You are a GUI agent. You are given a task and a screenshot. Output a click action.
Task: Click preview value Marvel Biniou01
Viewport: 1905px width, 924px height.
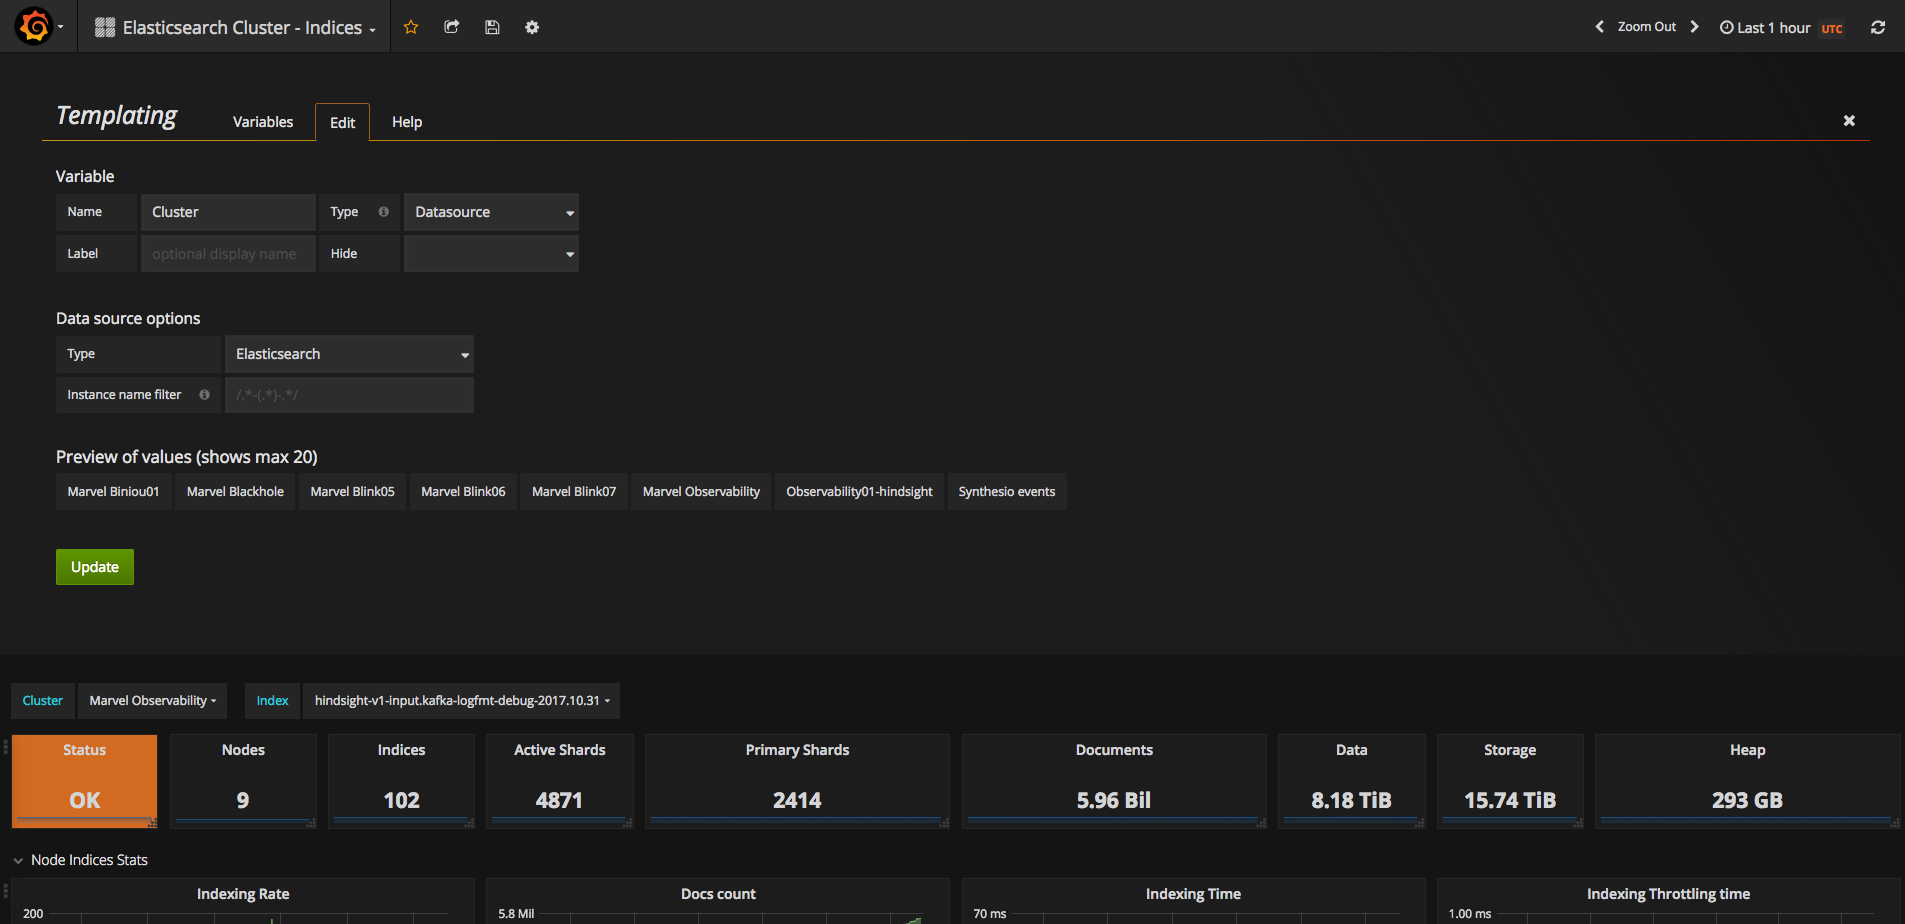[x=113, y=492]
